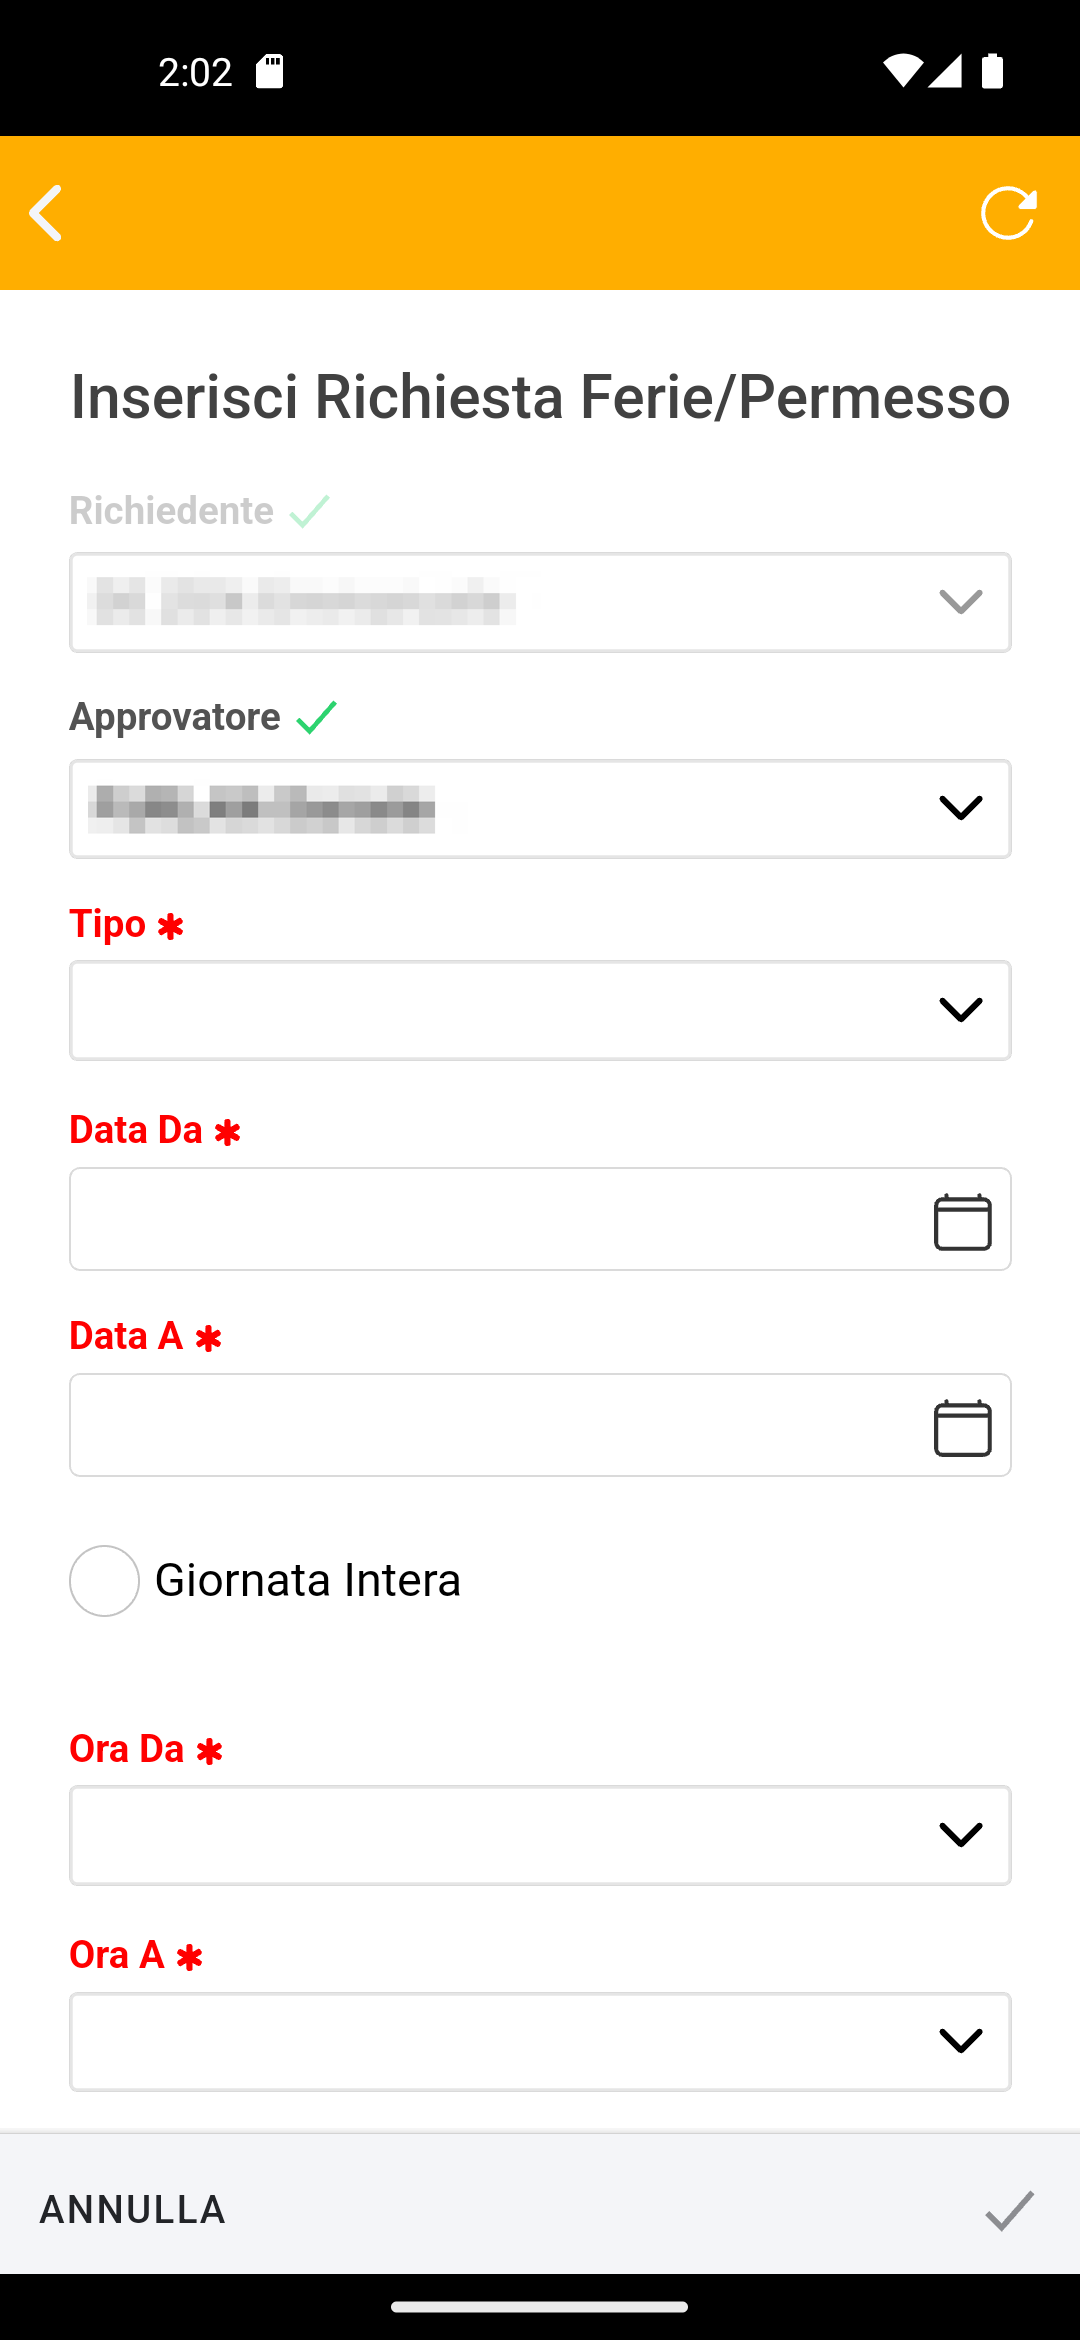1080x2340 pixels.
Task: Tap the refresh icon in header
Action: [x=1008, y=213]
